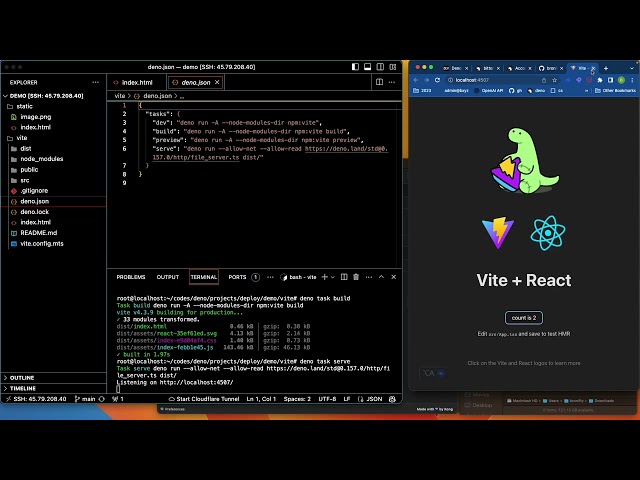Viewport: 640px width, 480px height.
Task: Open browser extensions puzzle icon
Action: [x=600, y=80]
